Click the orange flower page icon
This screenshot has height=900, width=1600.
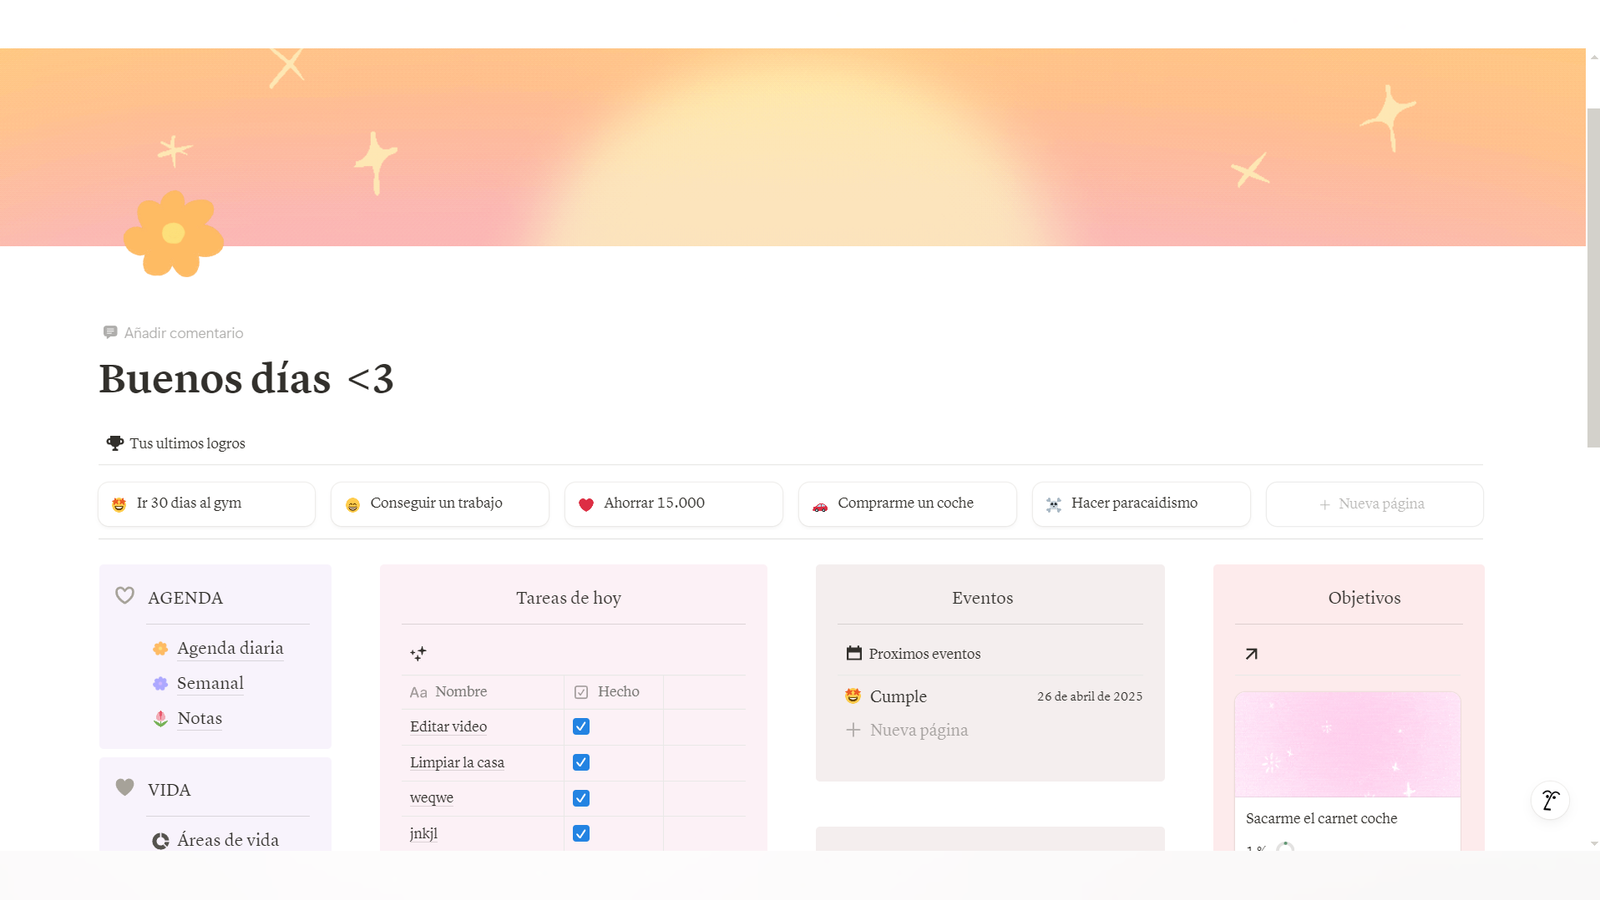(x=173, y=234)
